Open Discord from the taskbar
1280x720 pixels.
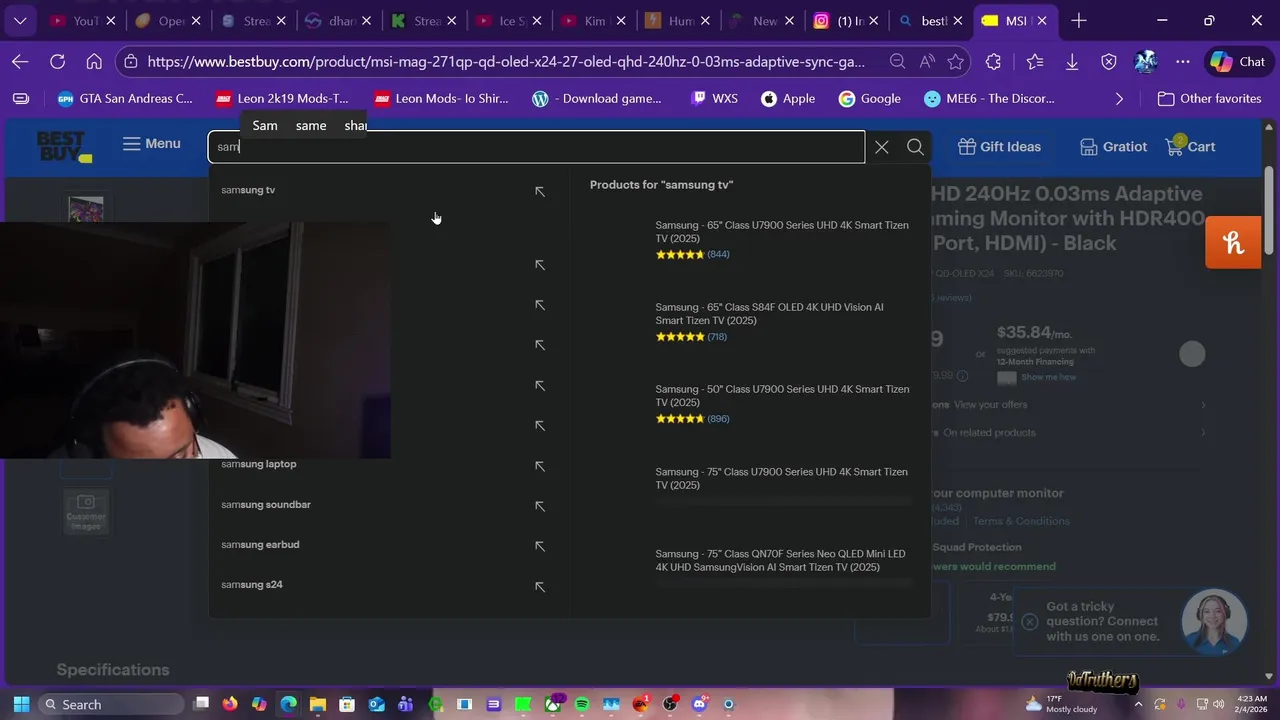pyautogui.click(x=700, y=704)
